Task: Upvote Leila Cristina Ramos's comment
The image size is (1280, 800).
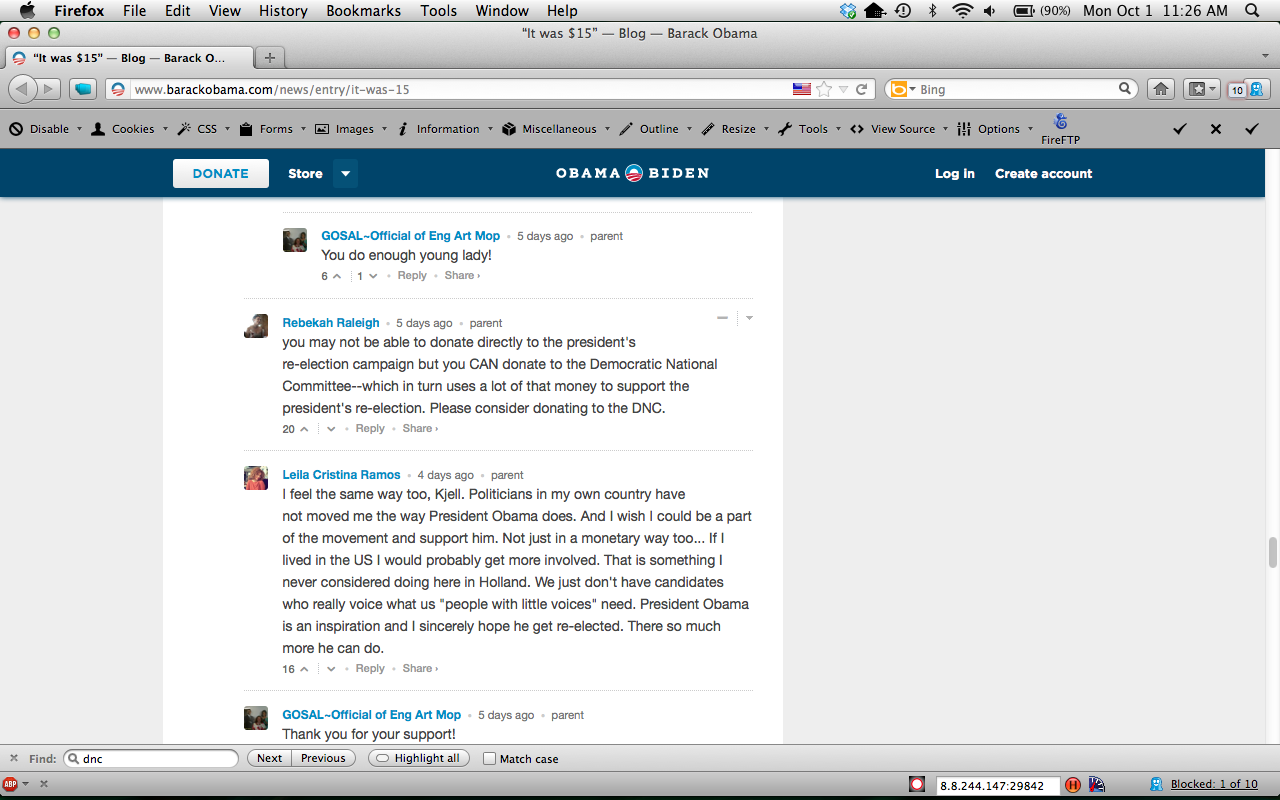Action: click(x=304, y=669)
